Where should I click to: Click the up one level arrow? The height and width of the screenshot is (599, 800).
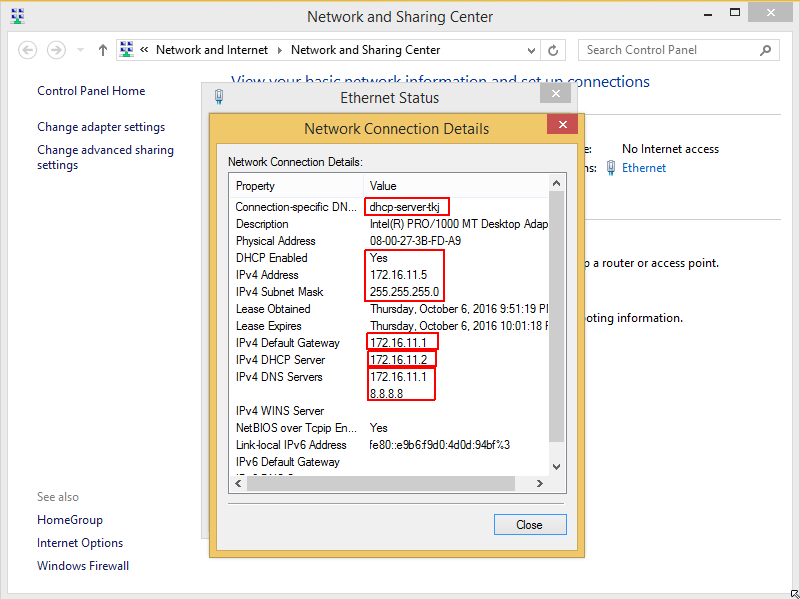click(x=102, y=49)
